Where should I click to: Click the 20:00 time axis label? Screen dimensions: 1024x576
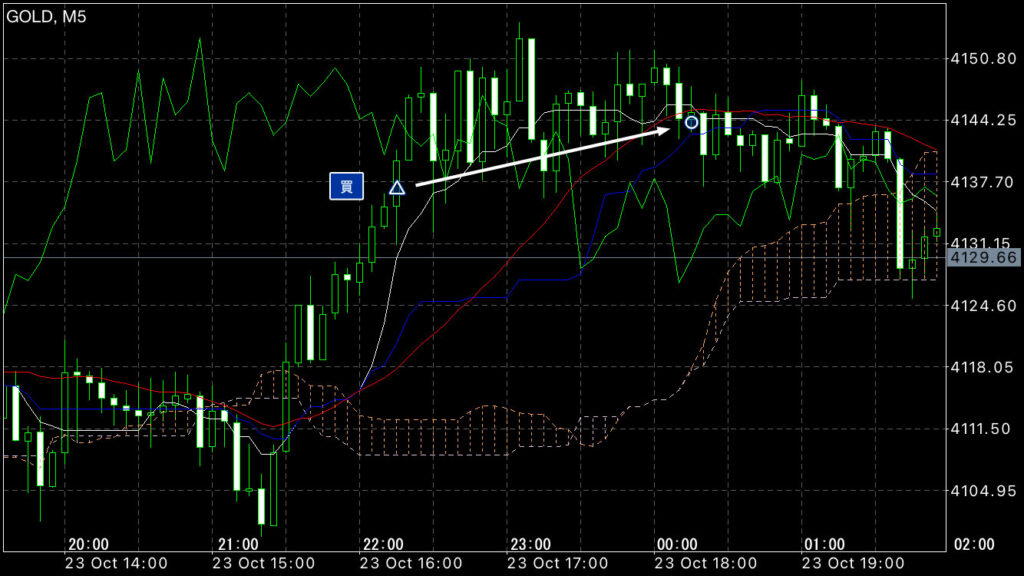click(89, 544)
